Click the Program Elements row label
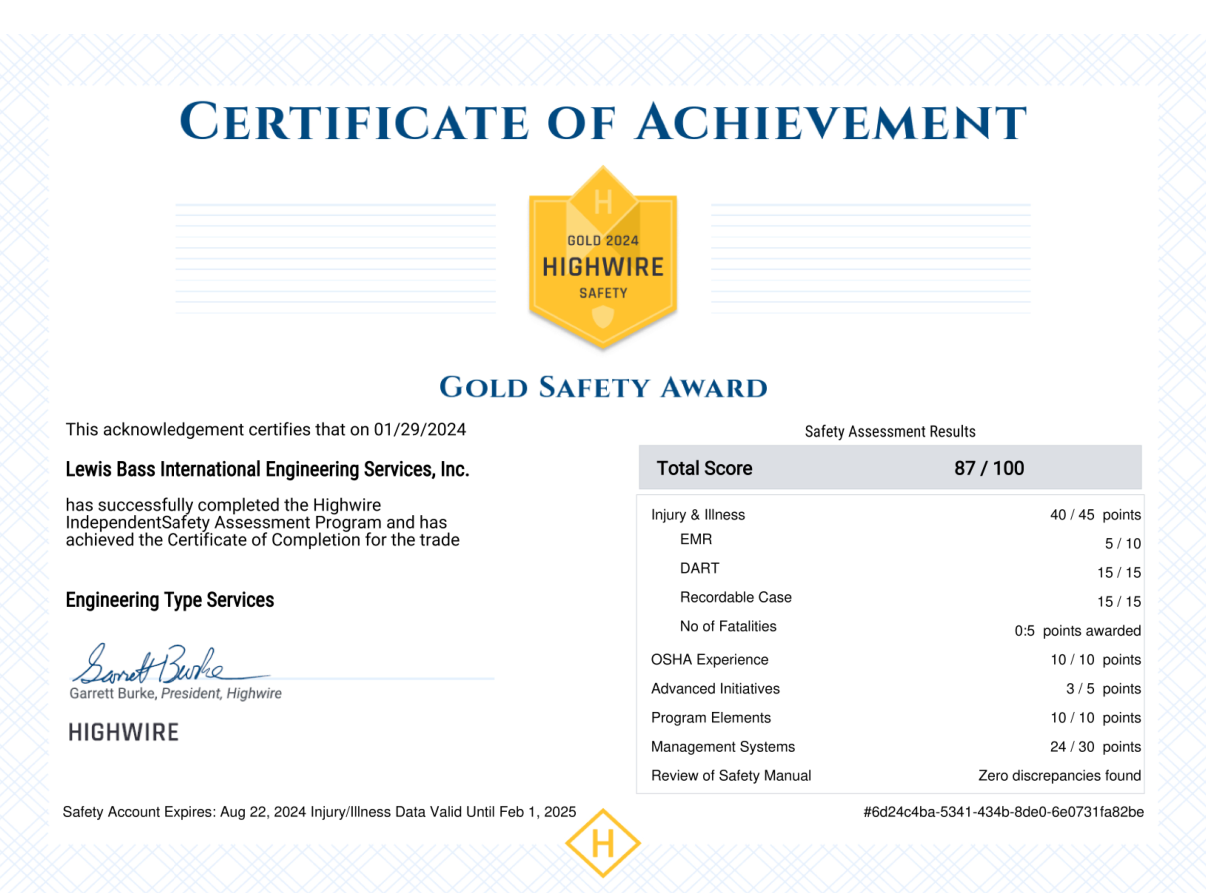This screenshot has width=1206, height=893. tap(711, 718)
